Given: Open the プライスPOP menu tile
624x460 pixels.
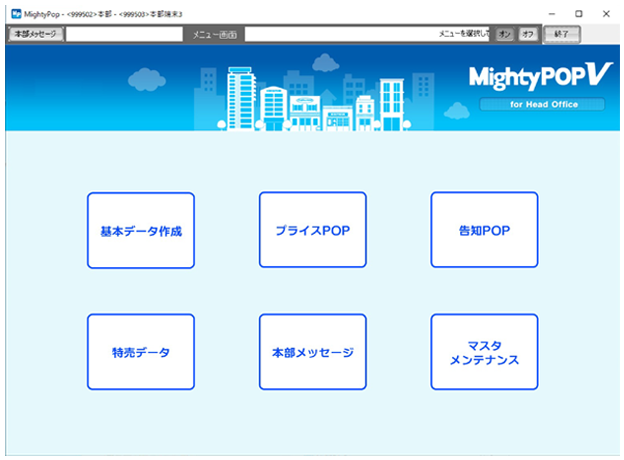Looking at the screenshot, I should click(312, 230).
